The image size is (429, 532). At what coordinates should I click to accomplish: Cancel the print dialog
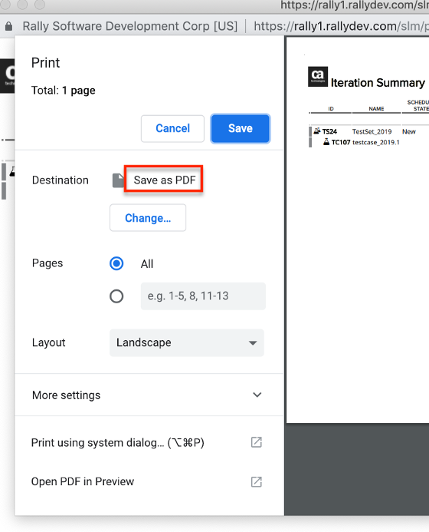tap(173, 129)
